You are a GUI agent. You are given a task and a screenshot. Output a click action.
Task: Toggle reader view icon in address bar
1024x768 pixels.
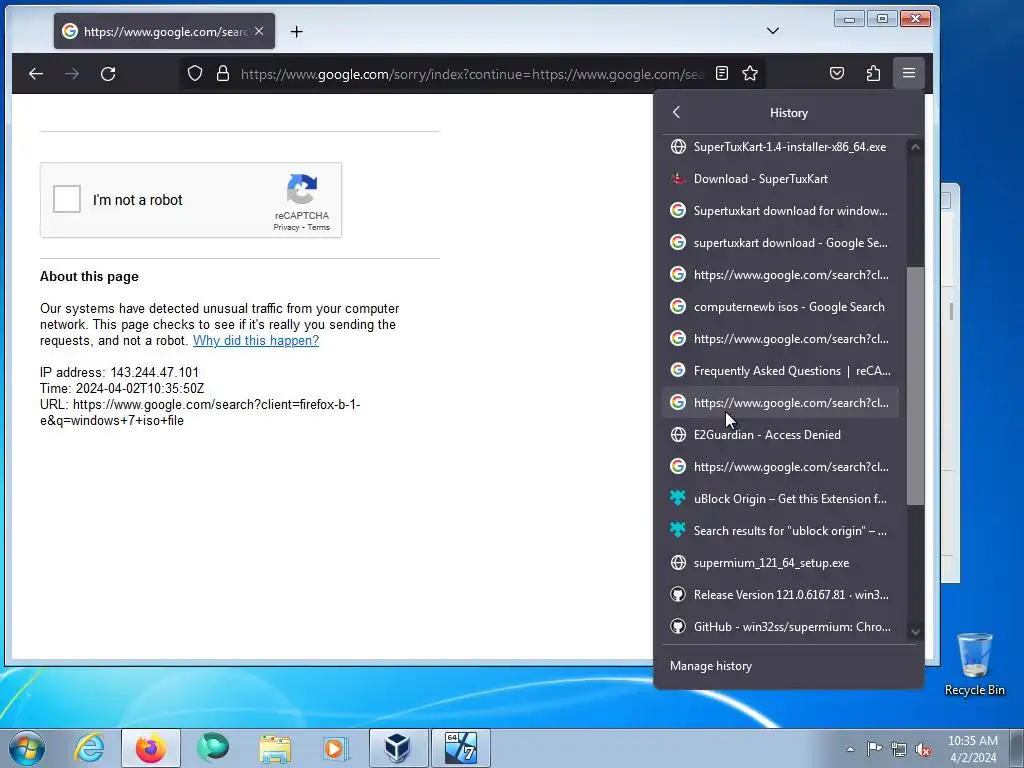722,73
